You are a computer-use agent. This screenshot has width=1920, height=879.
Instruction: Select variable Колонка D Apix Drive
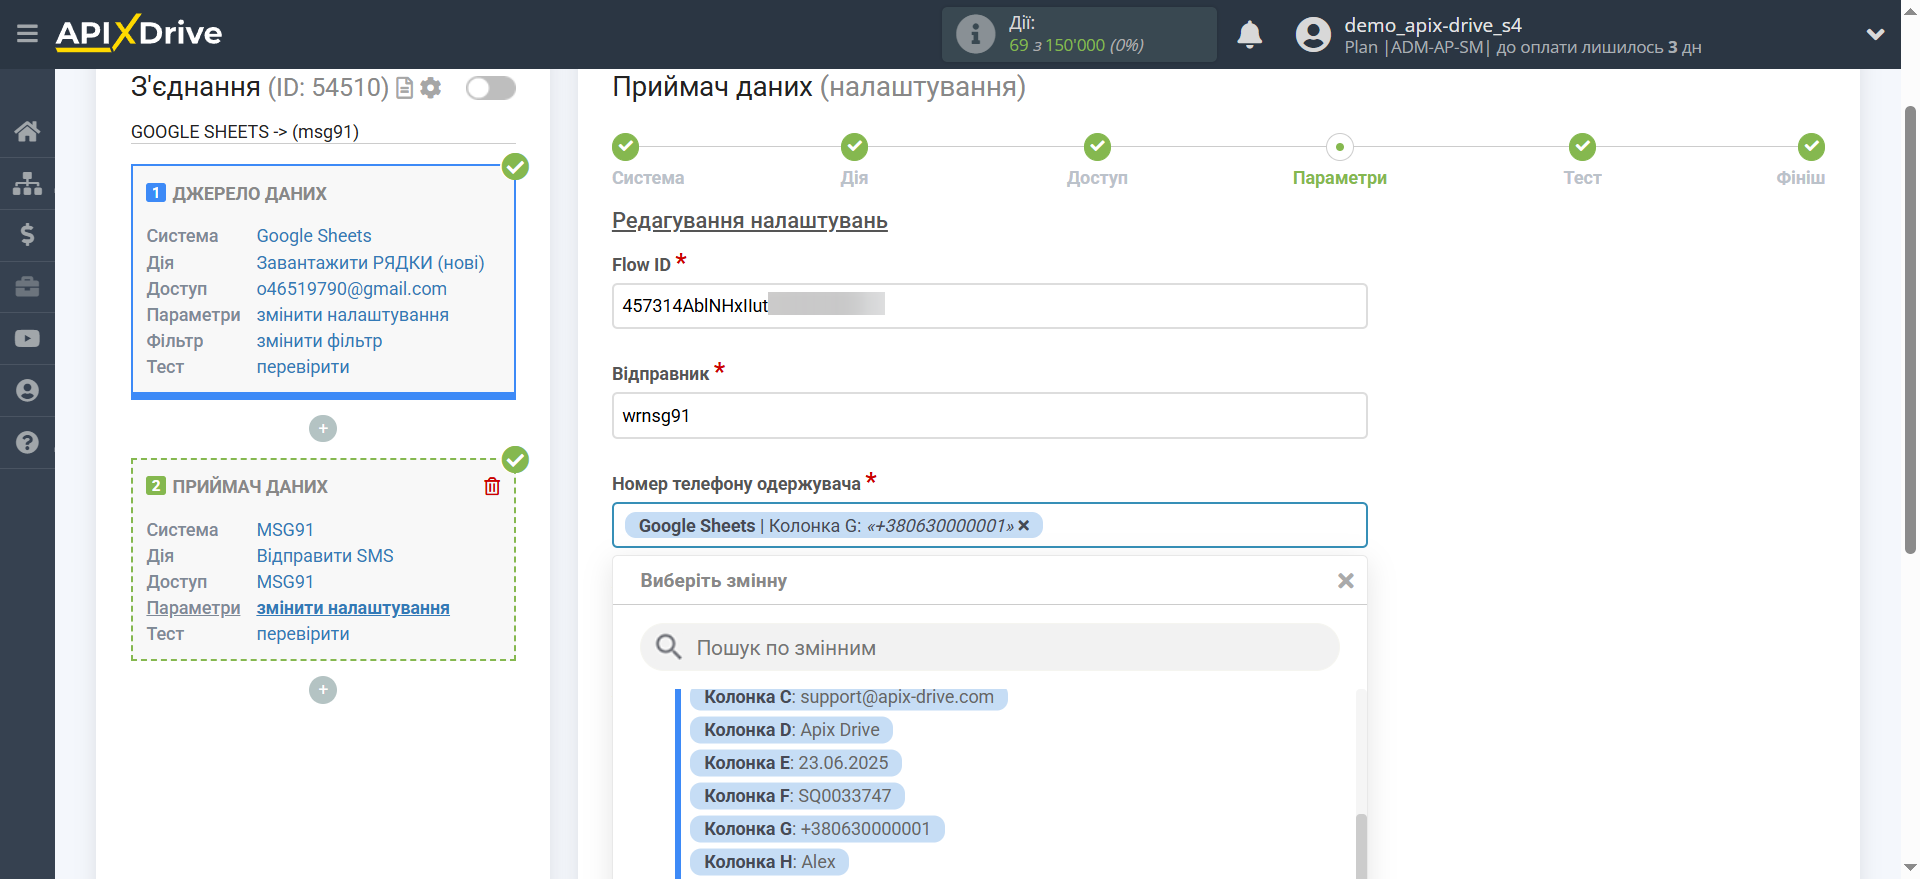click(x=791, y=730)
